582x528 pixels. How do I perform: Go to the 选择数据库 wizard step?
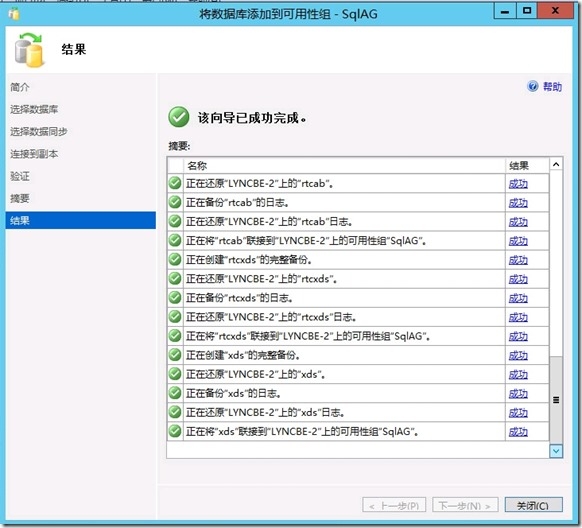(34, 109)
